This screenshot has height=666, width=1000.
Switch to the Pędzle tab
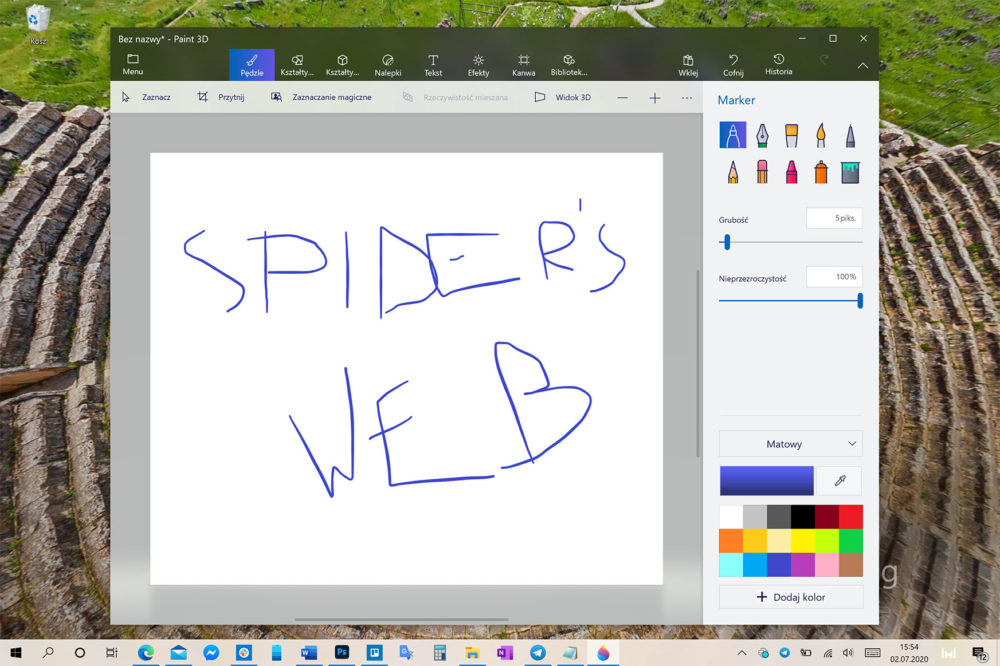pyautogui.click(x=252, y=64)
